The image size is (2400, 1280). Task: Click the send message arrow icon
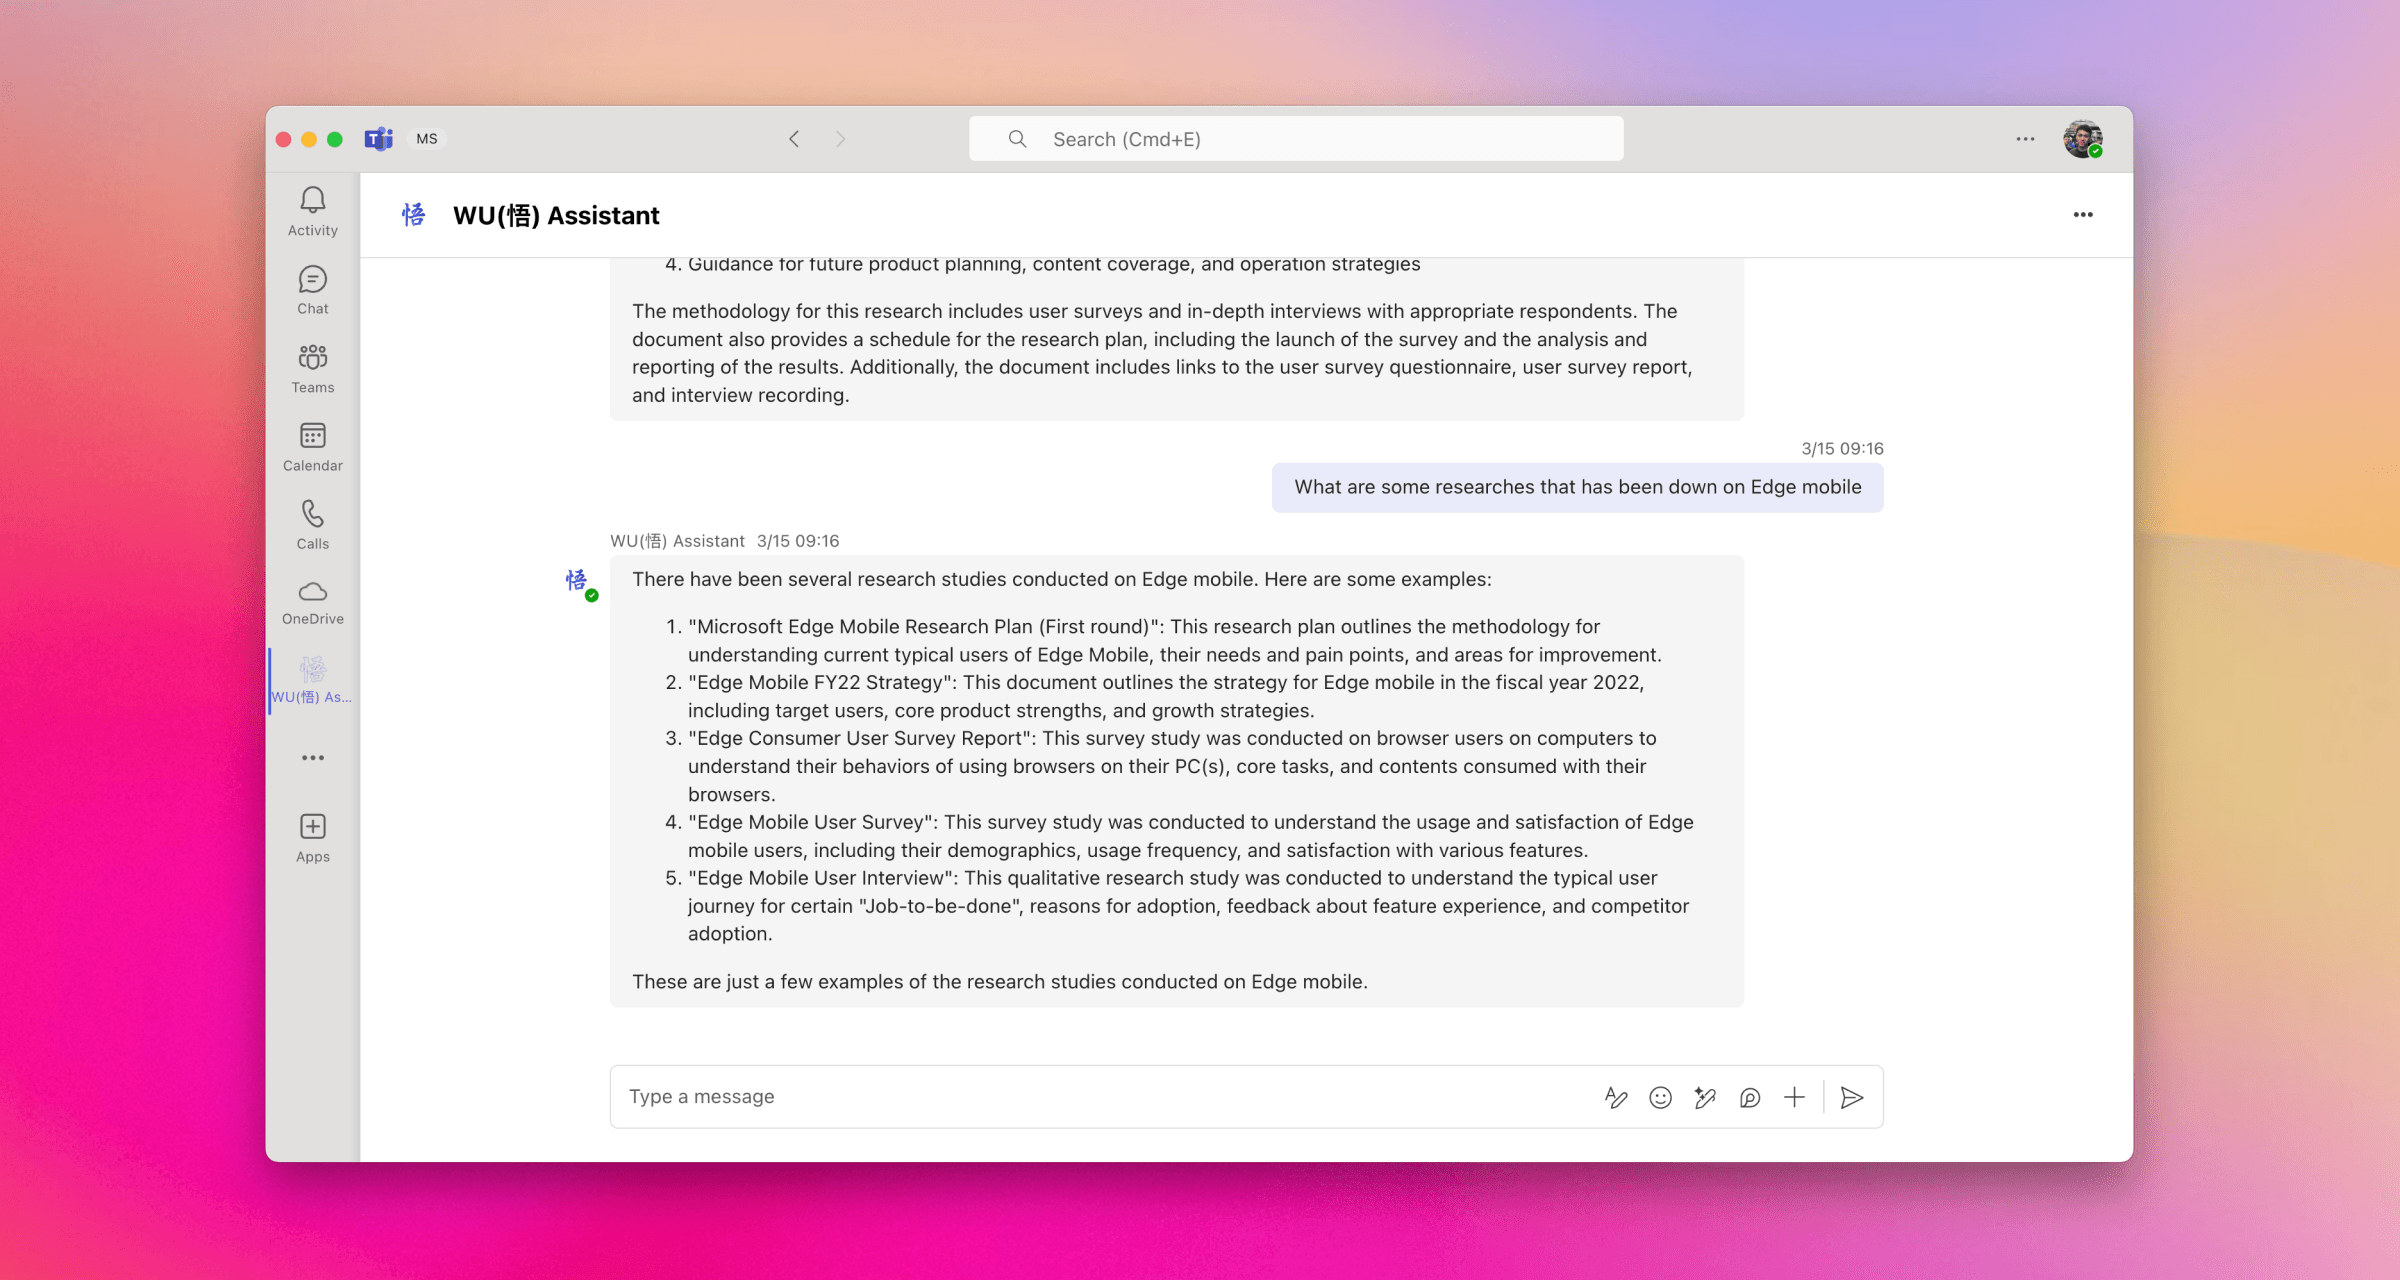coord(1852,1096)
